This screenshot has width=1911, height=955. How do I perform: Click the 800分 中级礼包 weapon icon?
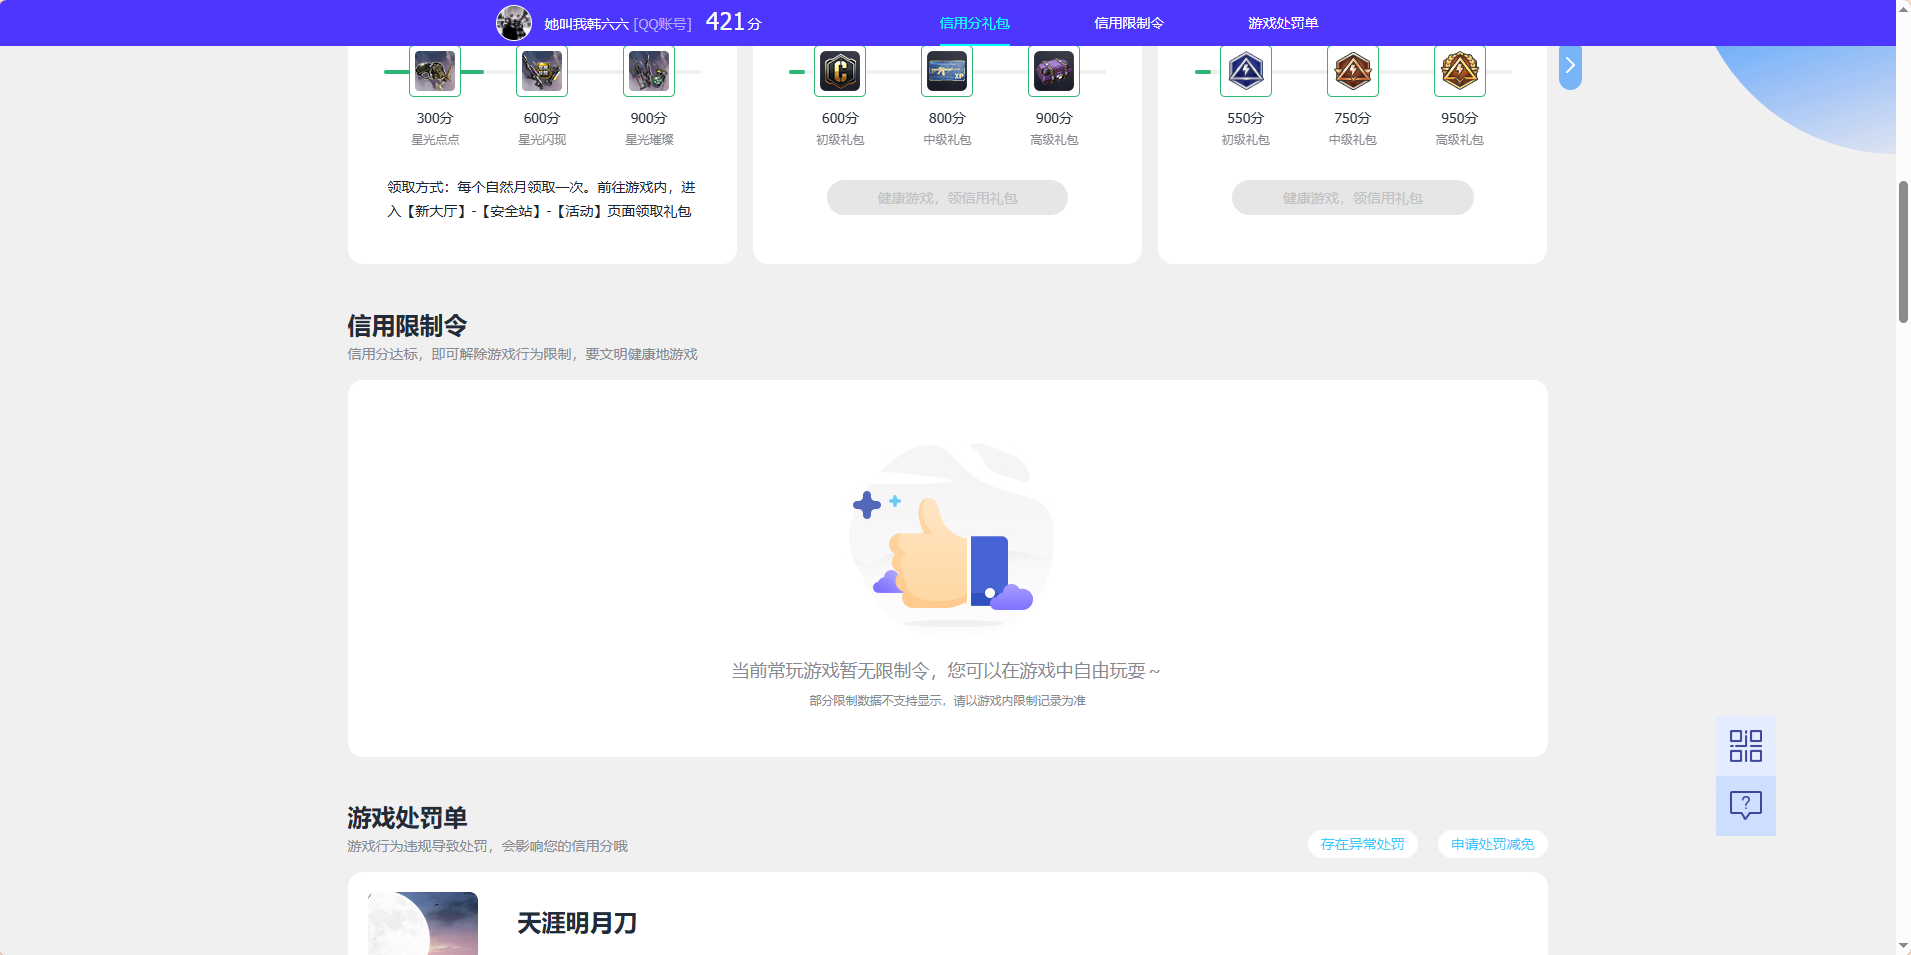click(x=947, y=70)
